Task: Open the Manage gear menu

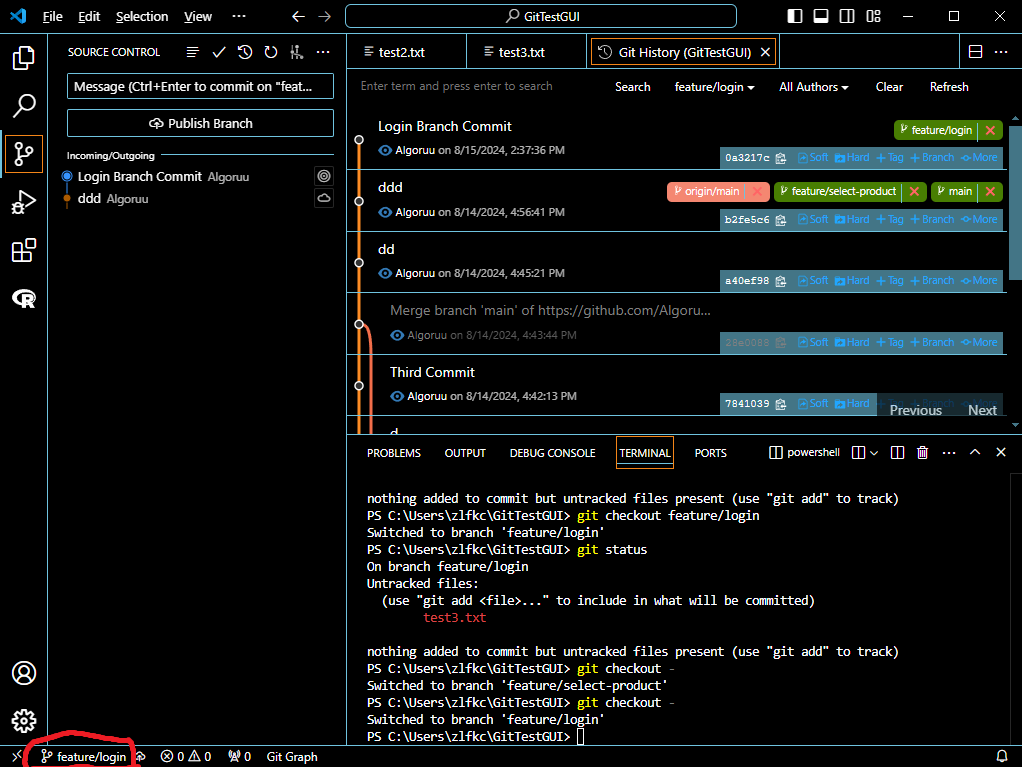Action: click(x=23, y=721)
